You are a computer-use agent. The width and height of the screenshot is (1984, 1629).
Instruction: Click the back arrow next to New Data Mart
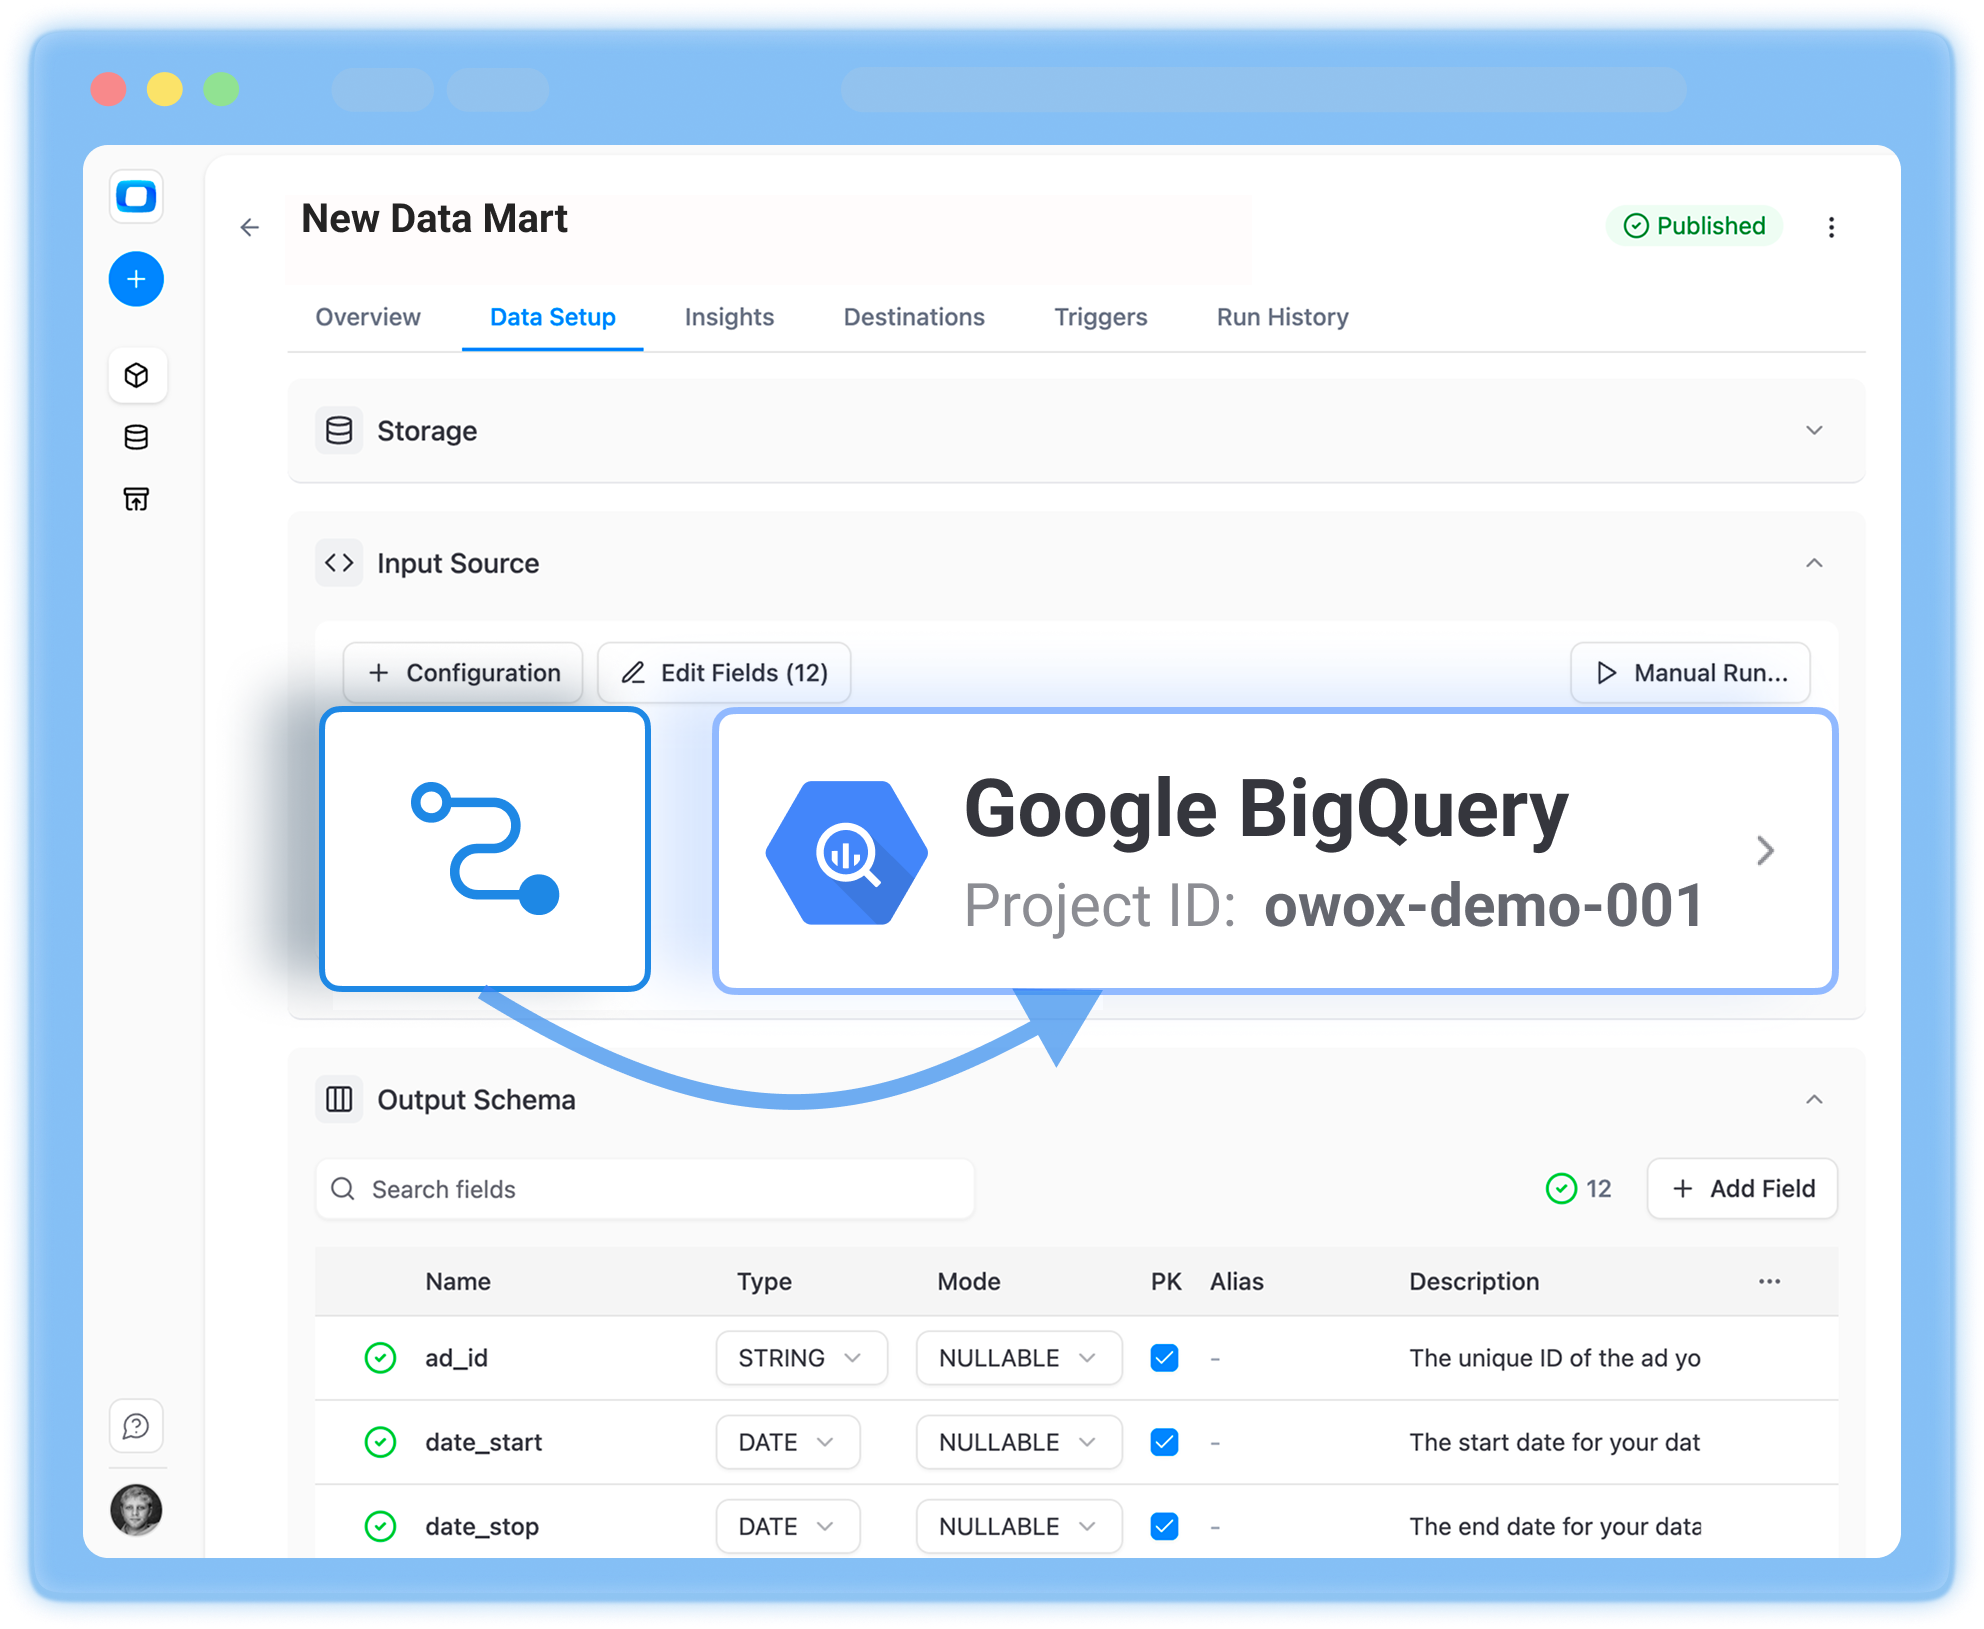click(249, 227)
